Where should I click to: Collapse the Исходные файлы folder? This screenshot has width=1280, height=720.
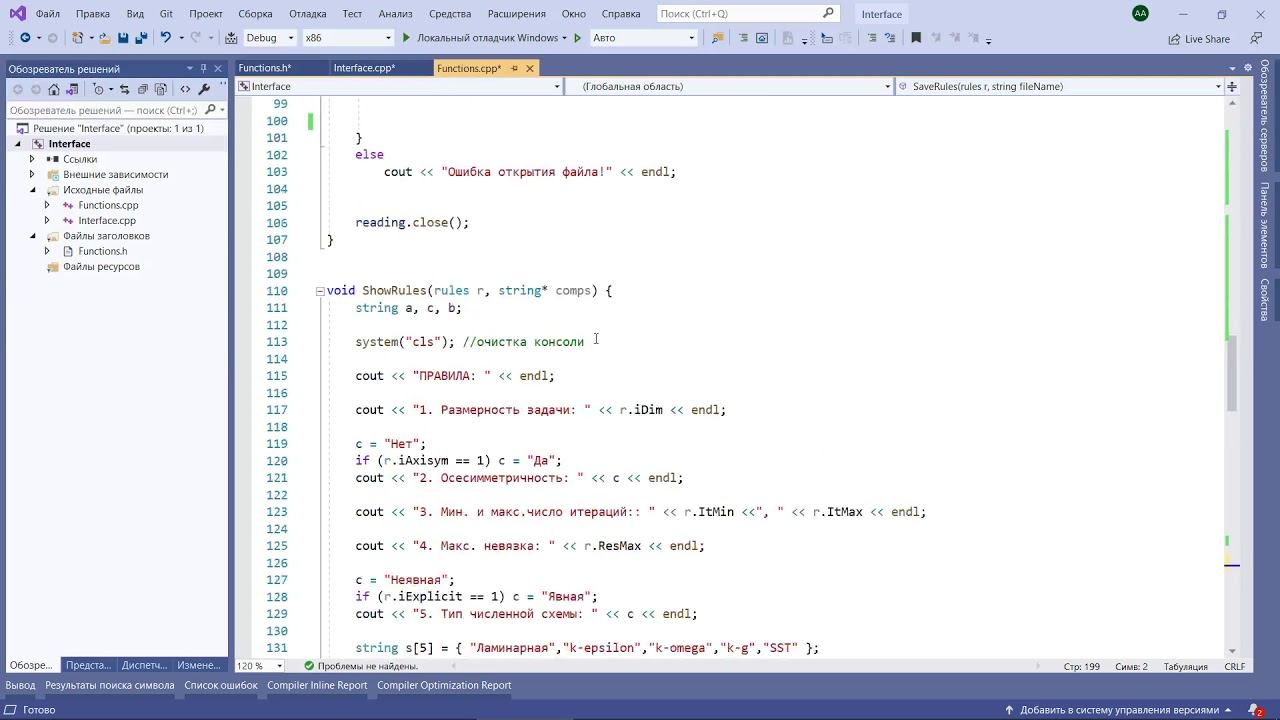[32, 190]
